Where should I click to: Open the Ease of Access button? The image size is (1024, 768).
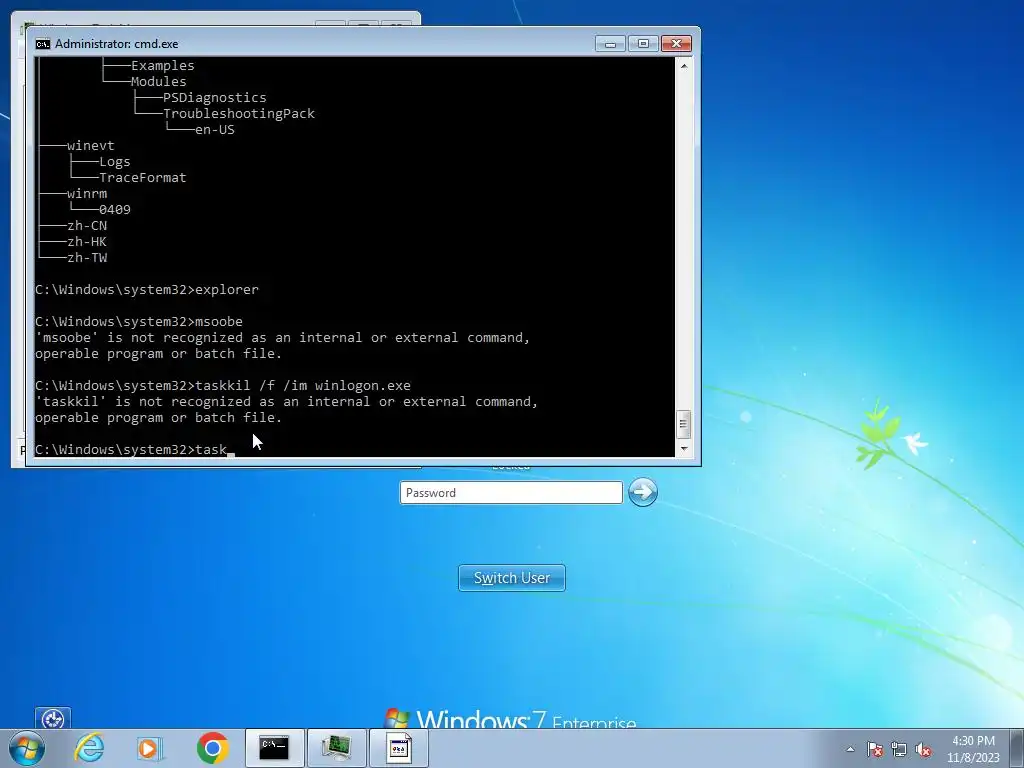[x=53, y=718]
